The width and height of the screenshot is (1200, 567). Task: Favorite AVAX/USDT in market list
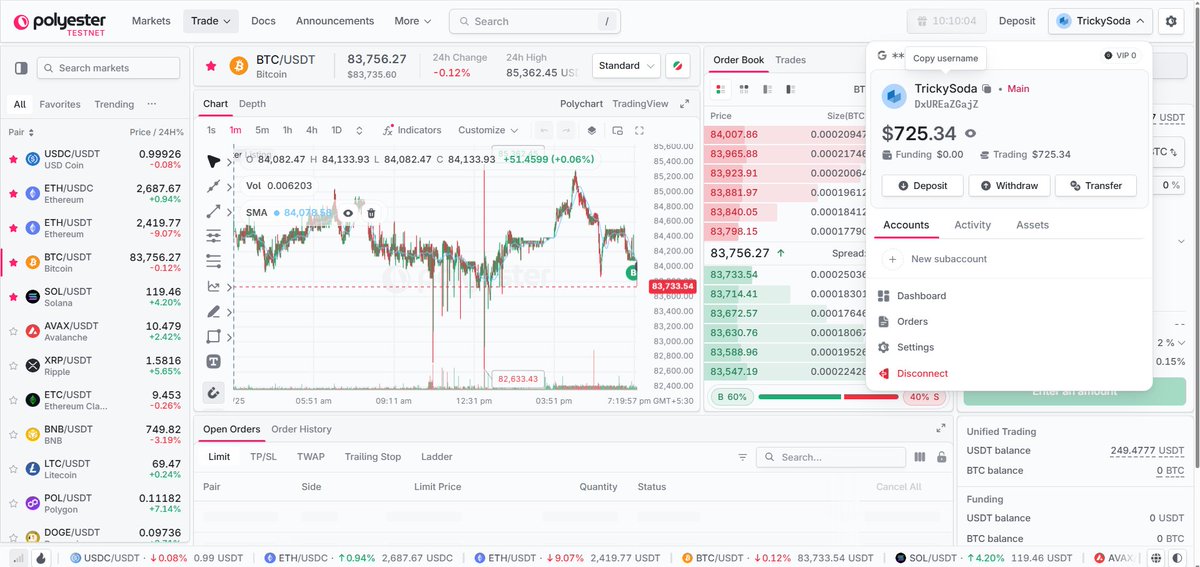(13, 331)
